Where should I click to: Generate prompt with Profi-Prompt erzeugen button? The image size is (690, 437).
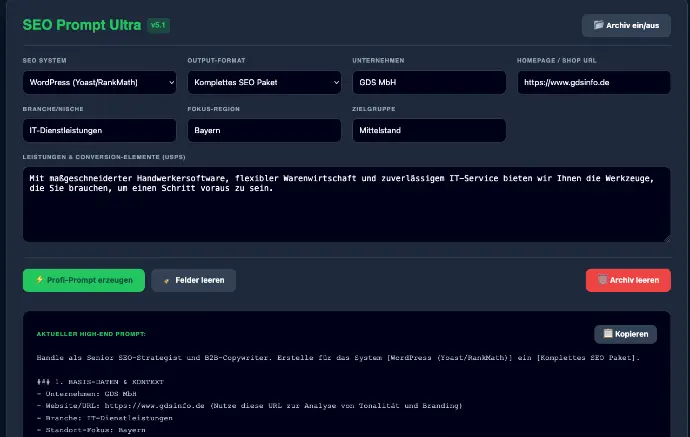point(84,280)
